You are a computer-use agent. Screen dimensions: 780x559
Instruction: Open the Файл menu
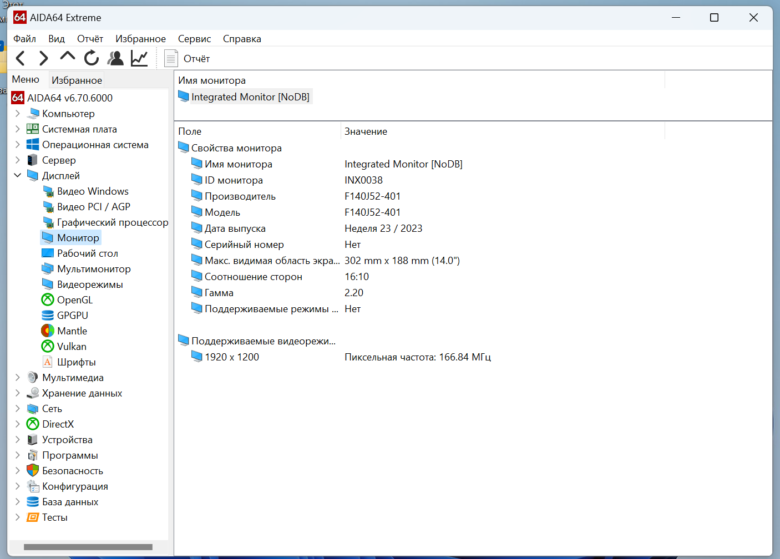(24, 39)
